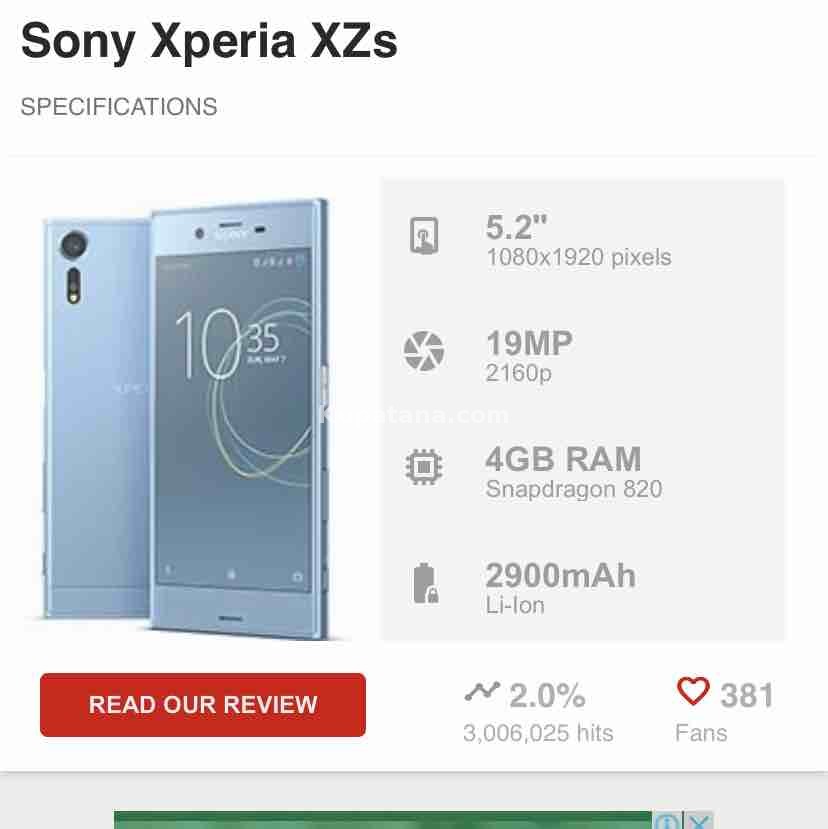Click the Sony Xperia XZs title

[209, 42]
